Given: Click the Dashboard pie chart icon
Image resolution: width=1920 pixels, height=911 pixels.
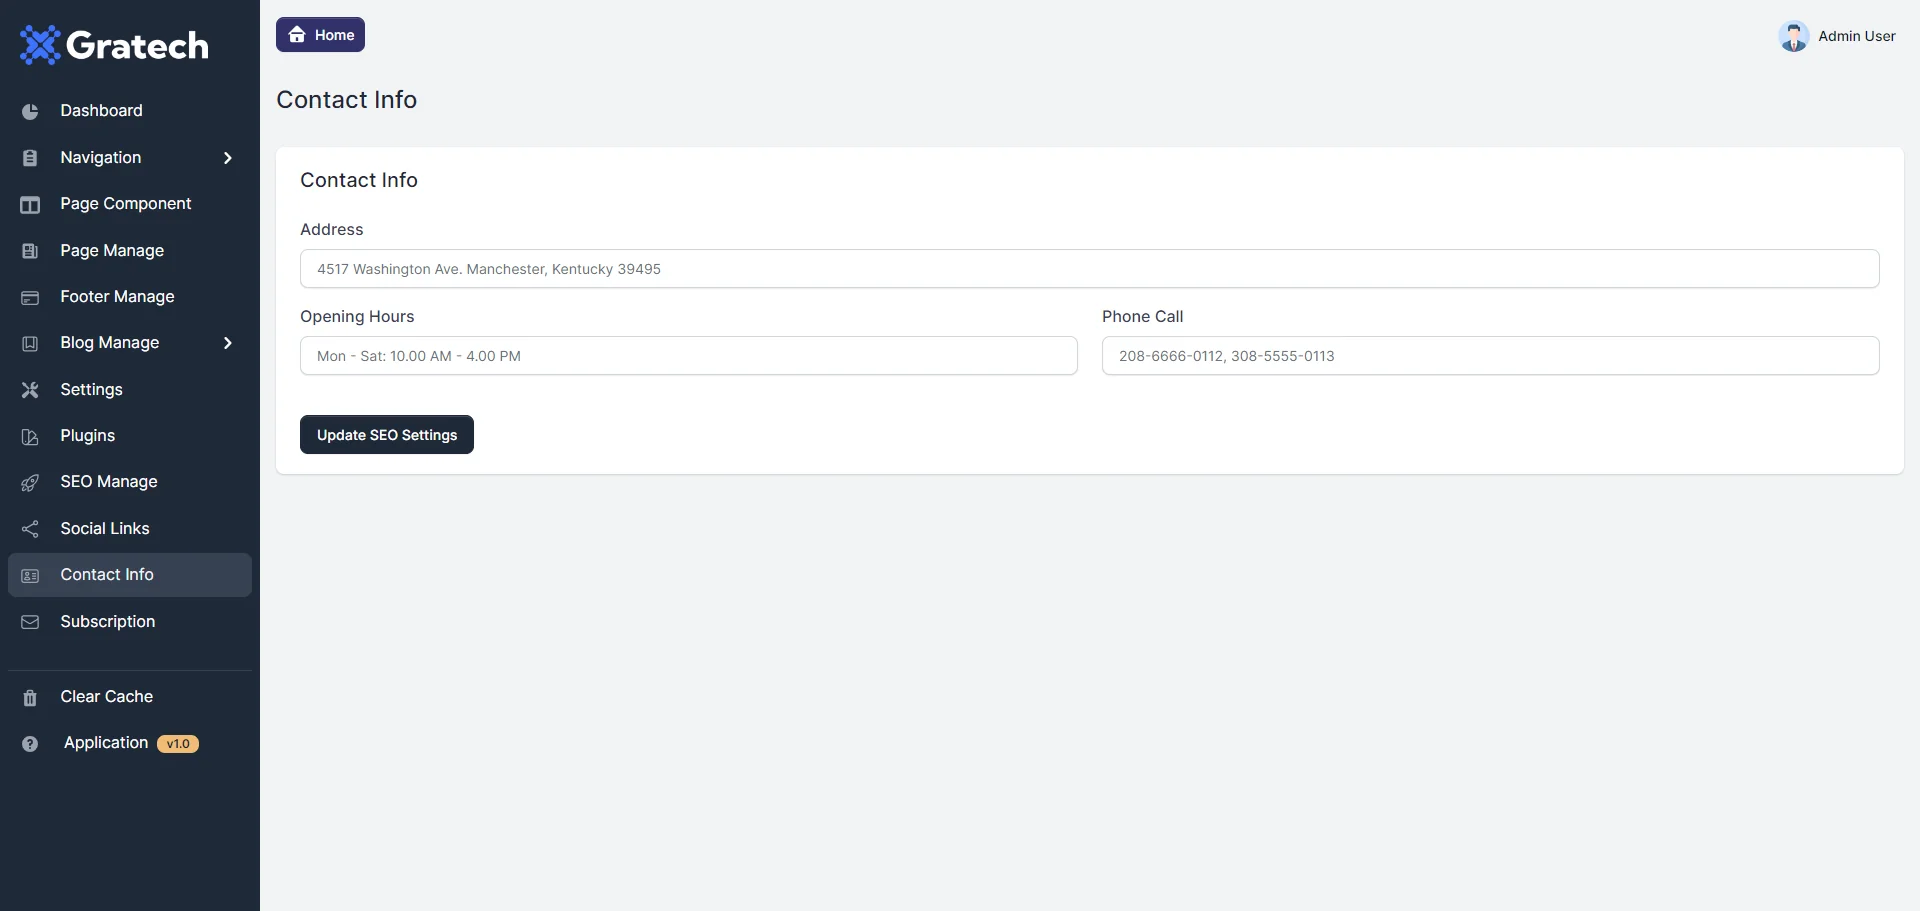Looking at the screenshot, I should pos(30,111).
